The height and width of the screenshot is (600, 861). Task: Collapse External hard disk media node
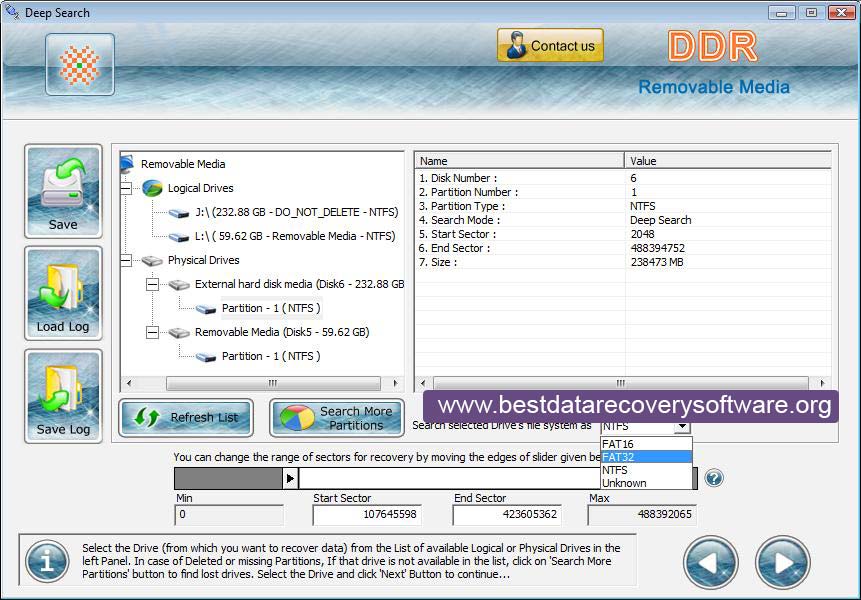152,284
